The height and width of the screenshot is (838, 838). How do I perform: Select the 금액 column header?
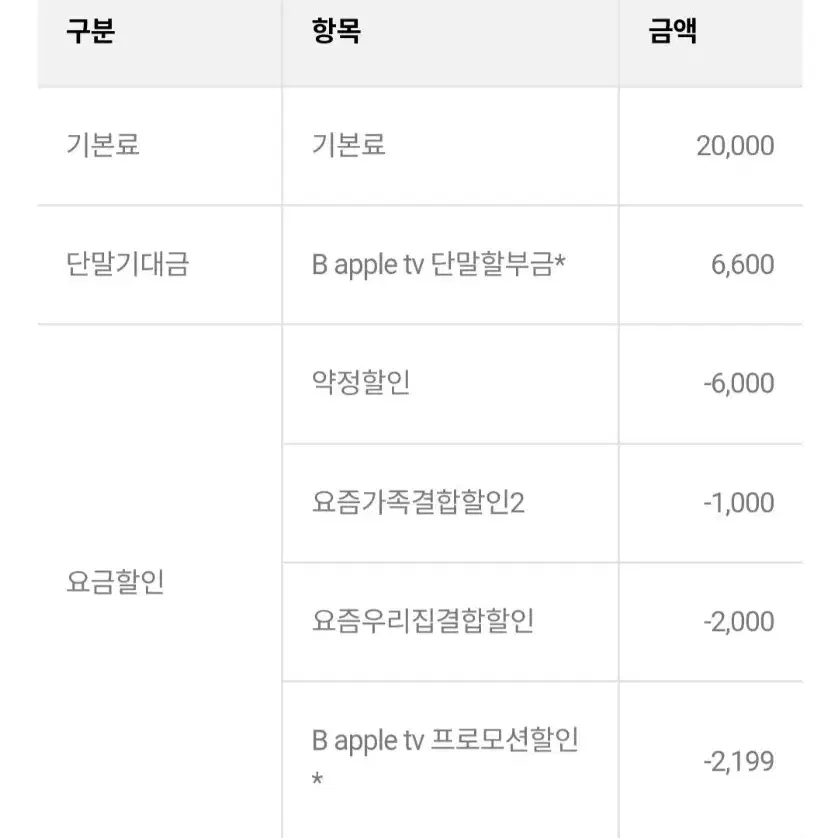coord(672,30)
